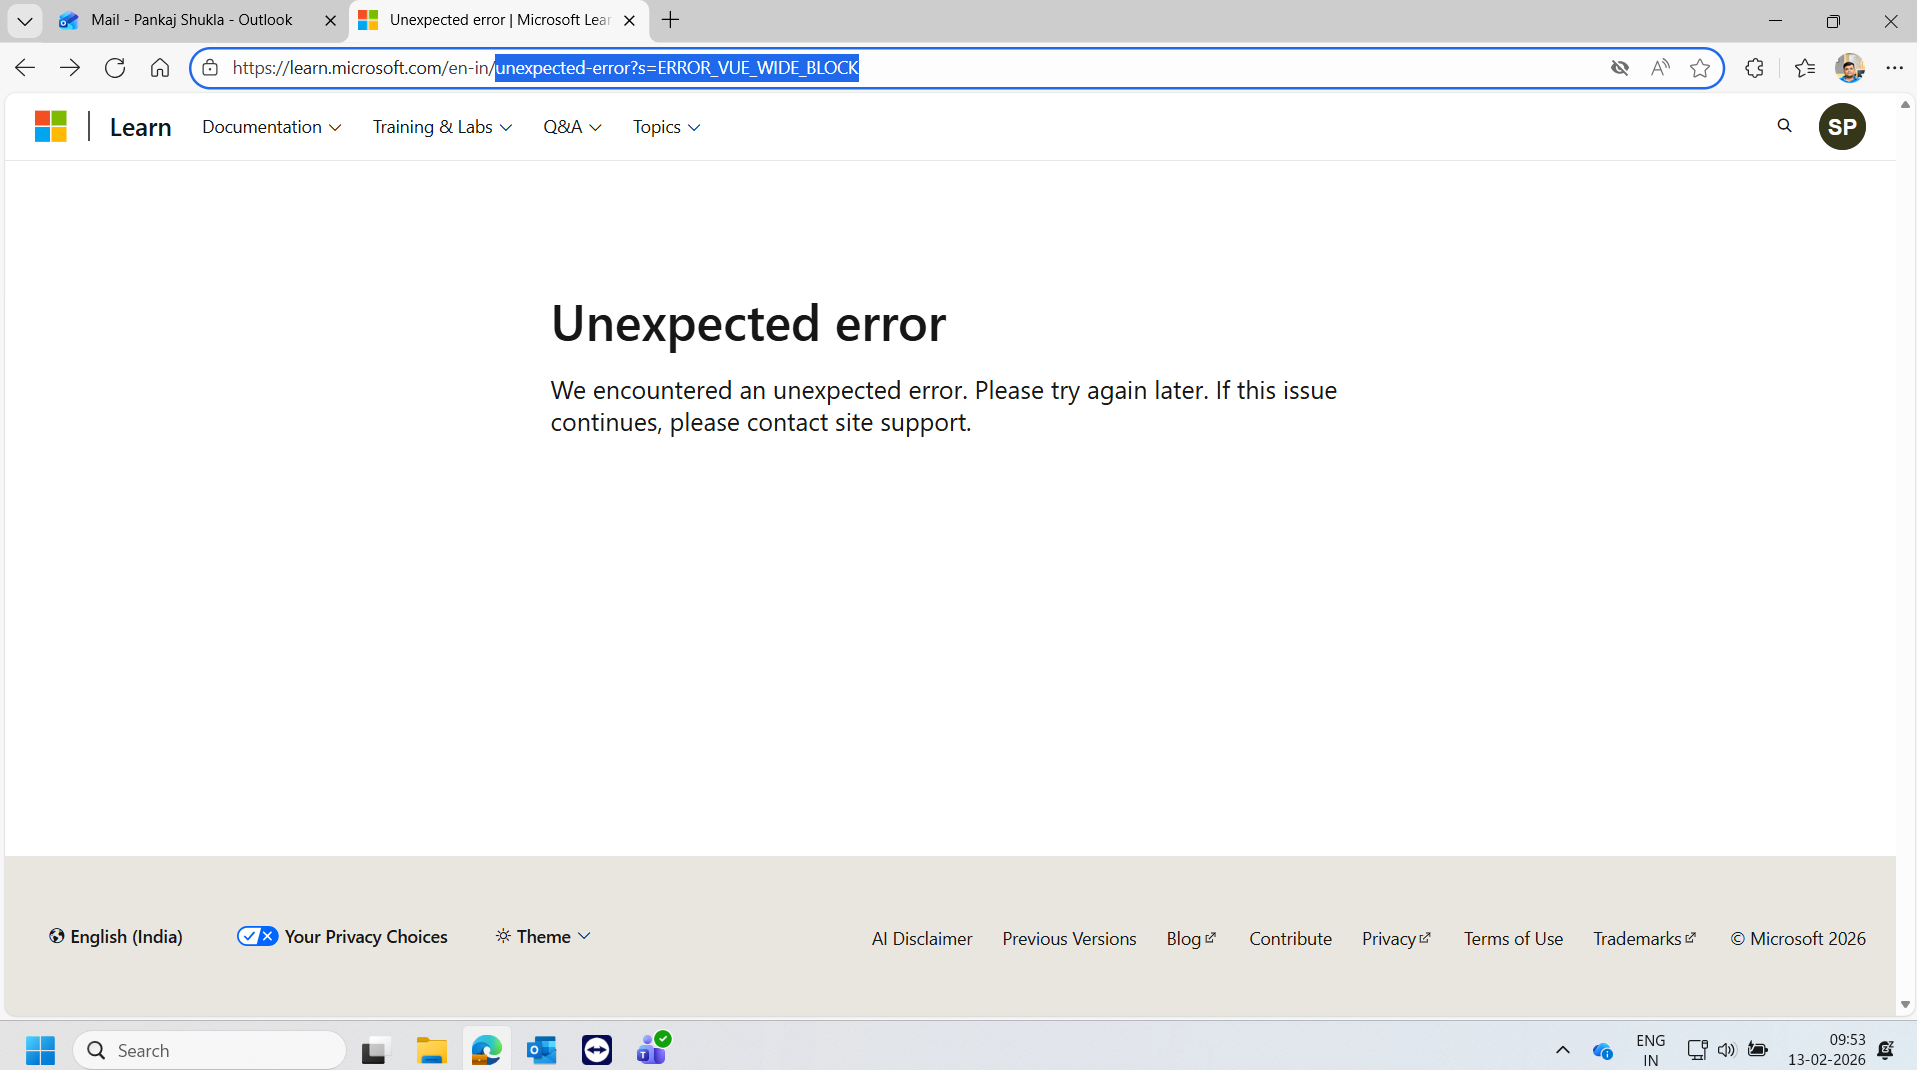Viewport: 1917px width, 1070px height.
Task: Open the Edge profile picture
Action: [x=1850, y=68]
